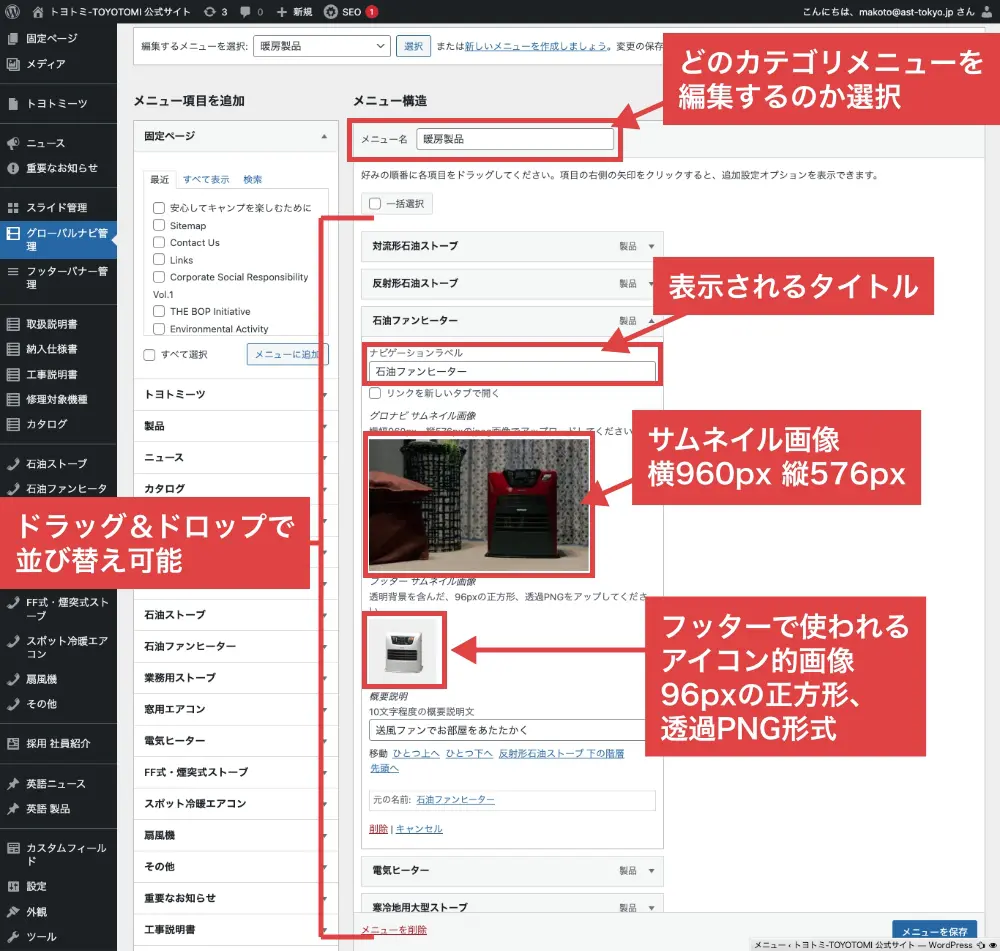The width and height of the screenshot is (1000, 951).
Task: Click the グローバルナビ管理 sidebar icon
Action: (x=13, y=233)
